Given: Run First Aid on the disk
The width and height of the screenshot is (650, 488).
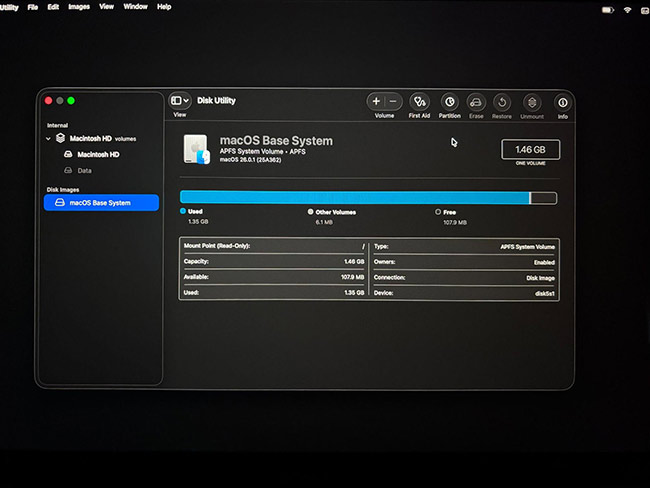Looking at the screenshot, I should [x=419, y=102].
